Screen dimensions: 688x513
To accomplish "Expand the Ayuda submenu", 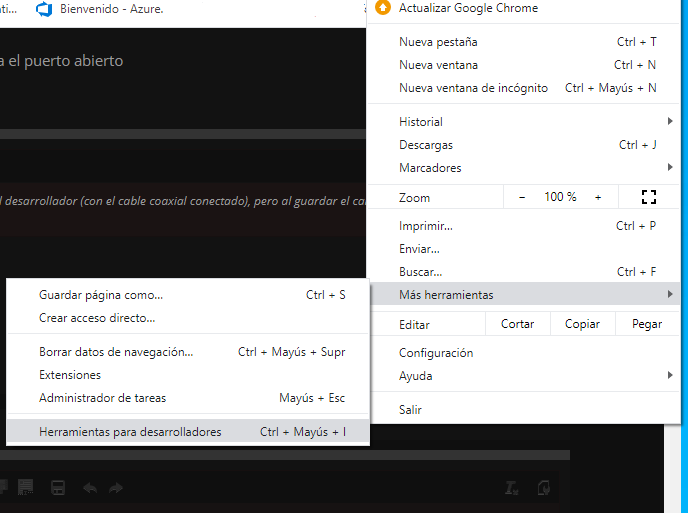I will 527,376.
